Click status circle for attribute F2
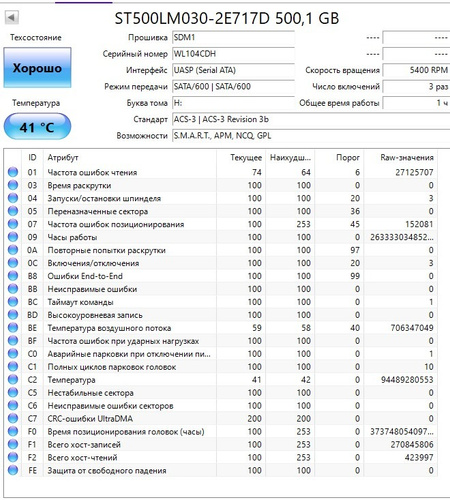Image resolution: width=450 pixels, height=500 pixels. pyautogui.click(x=13, y=457)
